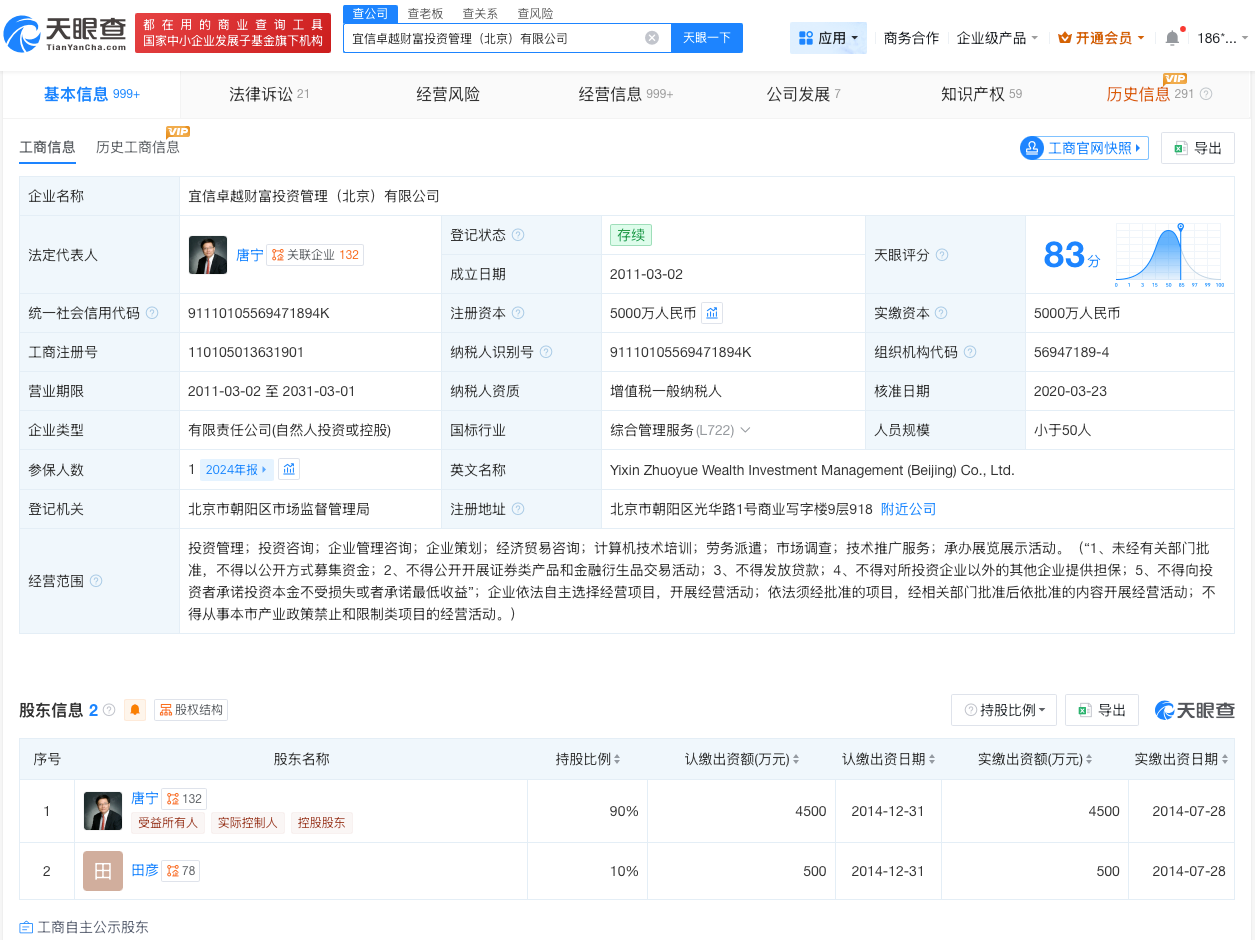Click the 应用 grid icon
The width and height of the screenshot is (1255, 940).
[806, 38]
